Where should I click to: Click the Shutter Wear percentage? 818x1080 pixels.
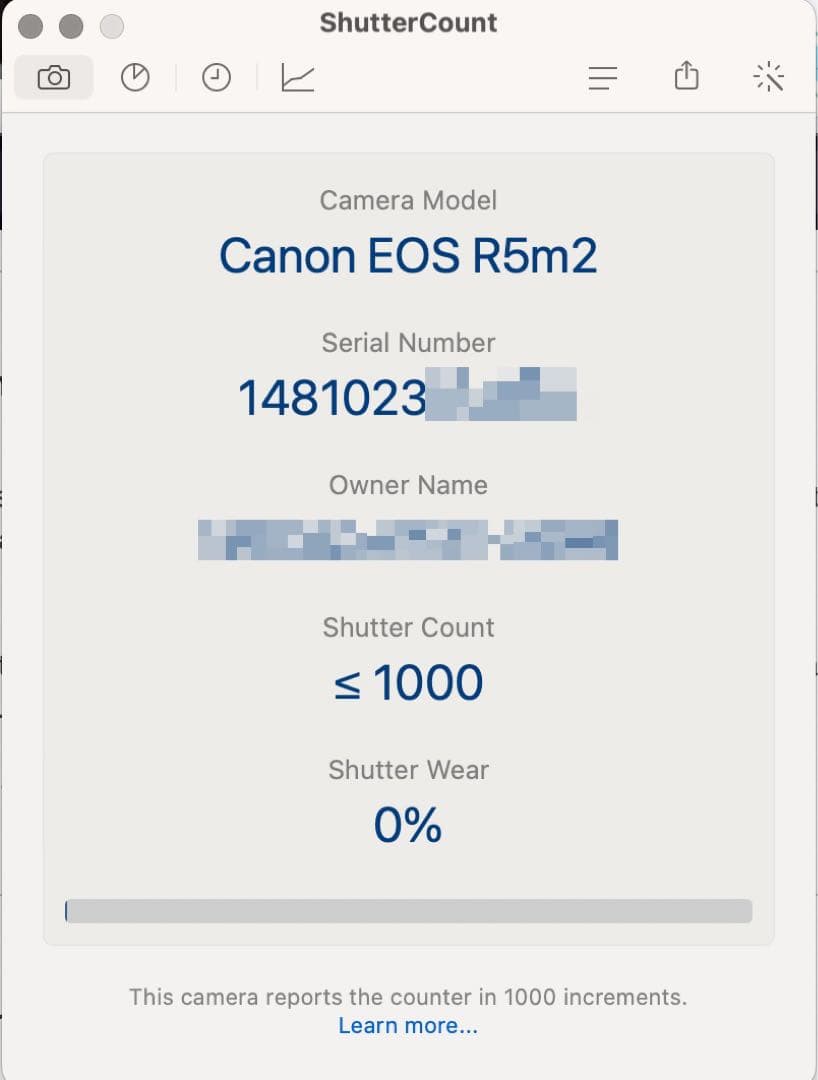click(408, 824)
